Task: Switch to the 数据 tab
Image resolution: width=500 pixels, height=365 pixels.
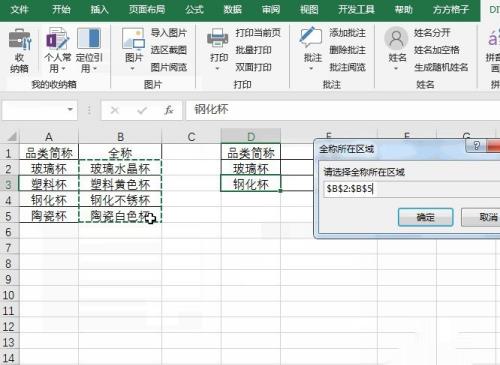Action: click(x=232, y=9)
